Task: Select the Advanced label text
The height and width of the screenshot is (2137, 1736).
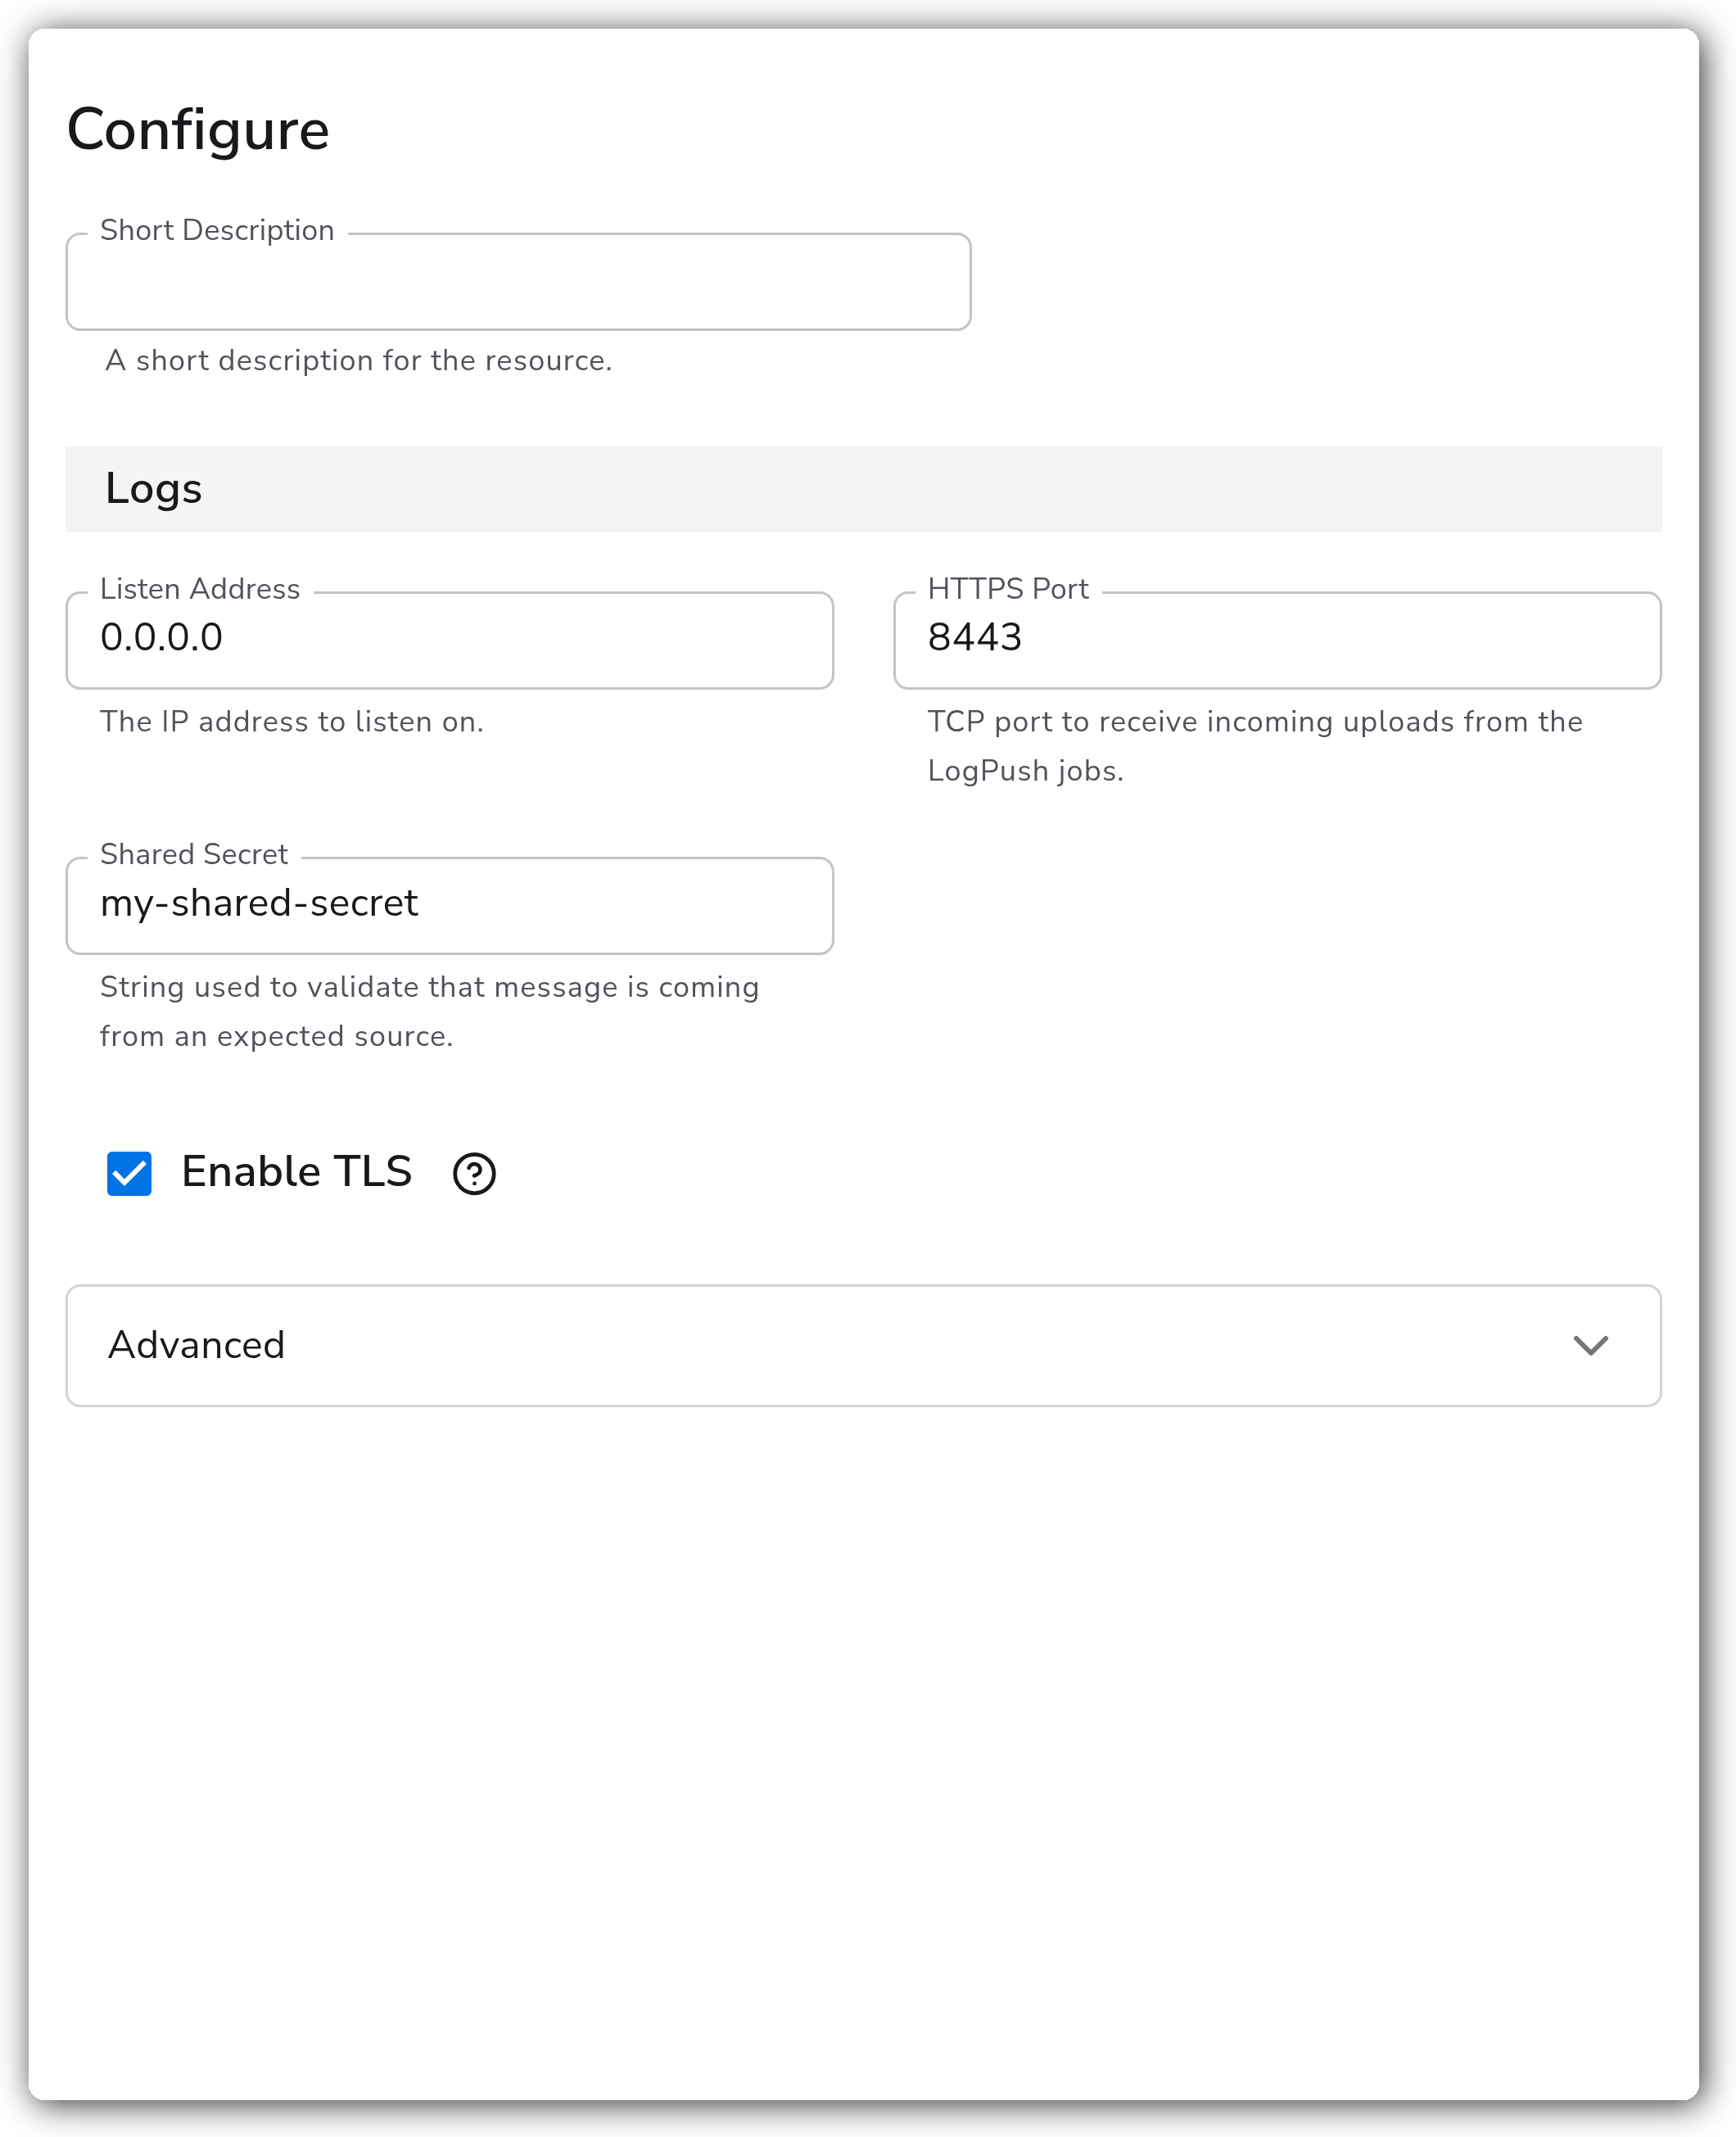Action: coord(197,1345)
